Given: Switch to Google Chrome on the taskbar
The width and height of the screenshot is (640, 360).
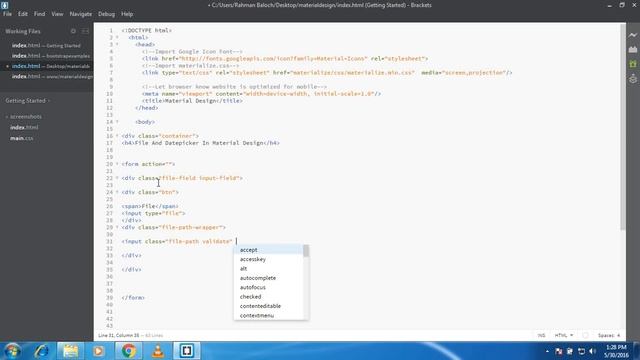Looking at the screenshot, I should [128, 351].
